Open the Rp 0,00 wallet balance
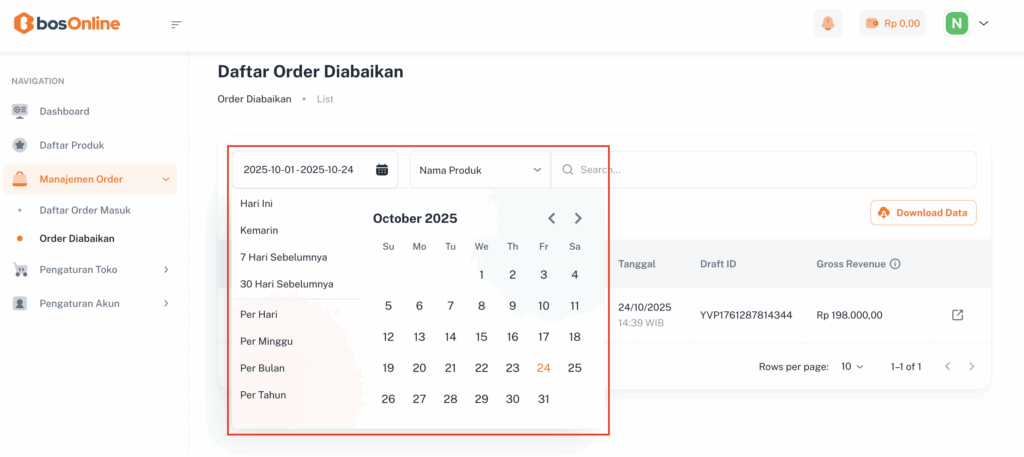The height and width of the screenshot is (457, 1024). point(892,23)
